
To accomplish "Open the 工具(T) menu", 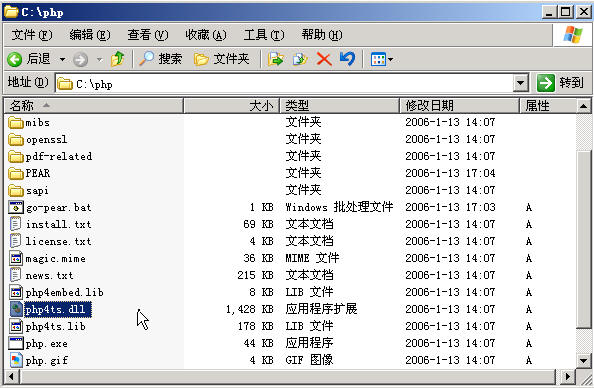I will 264,35.
